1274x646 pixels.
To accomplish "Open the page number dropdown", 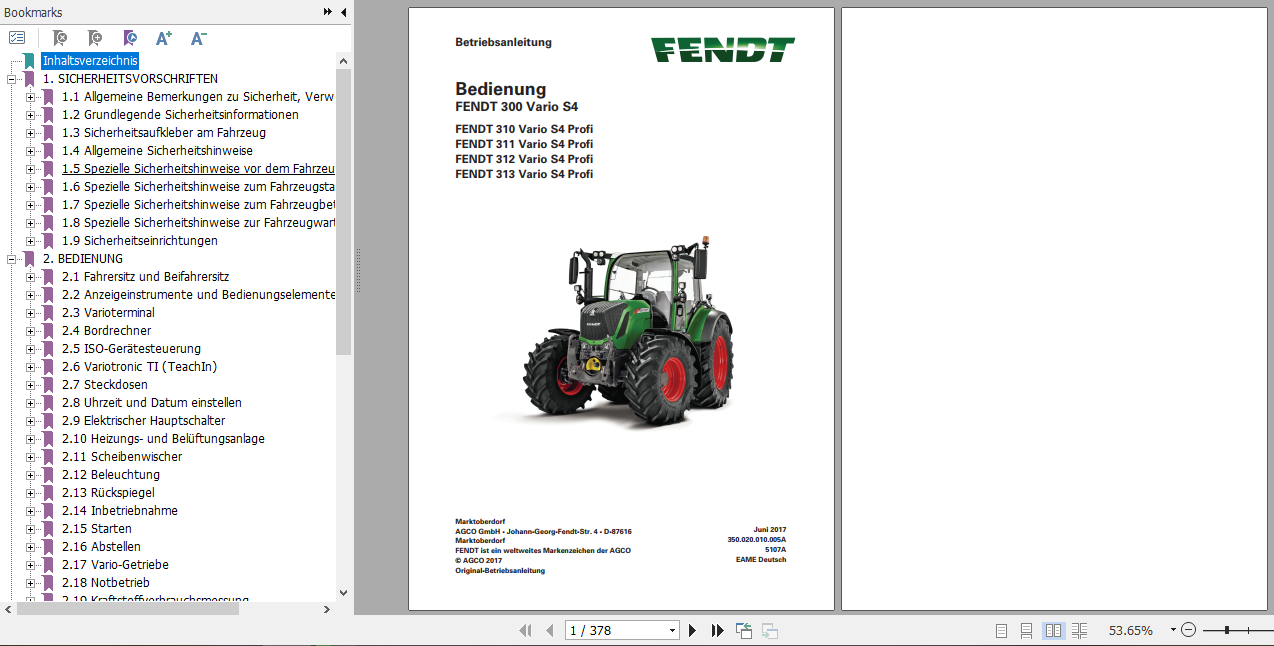I will pos(672,630).
